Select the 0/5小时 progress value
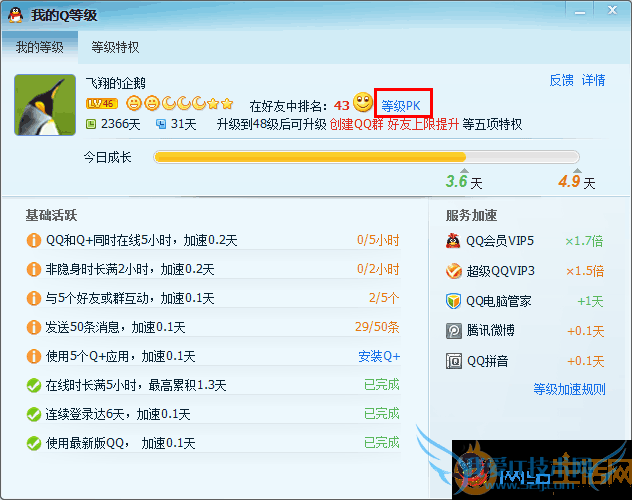This screenshot has height=500, width=632. point(378,240)
